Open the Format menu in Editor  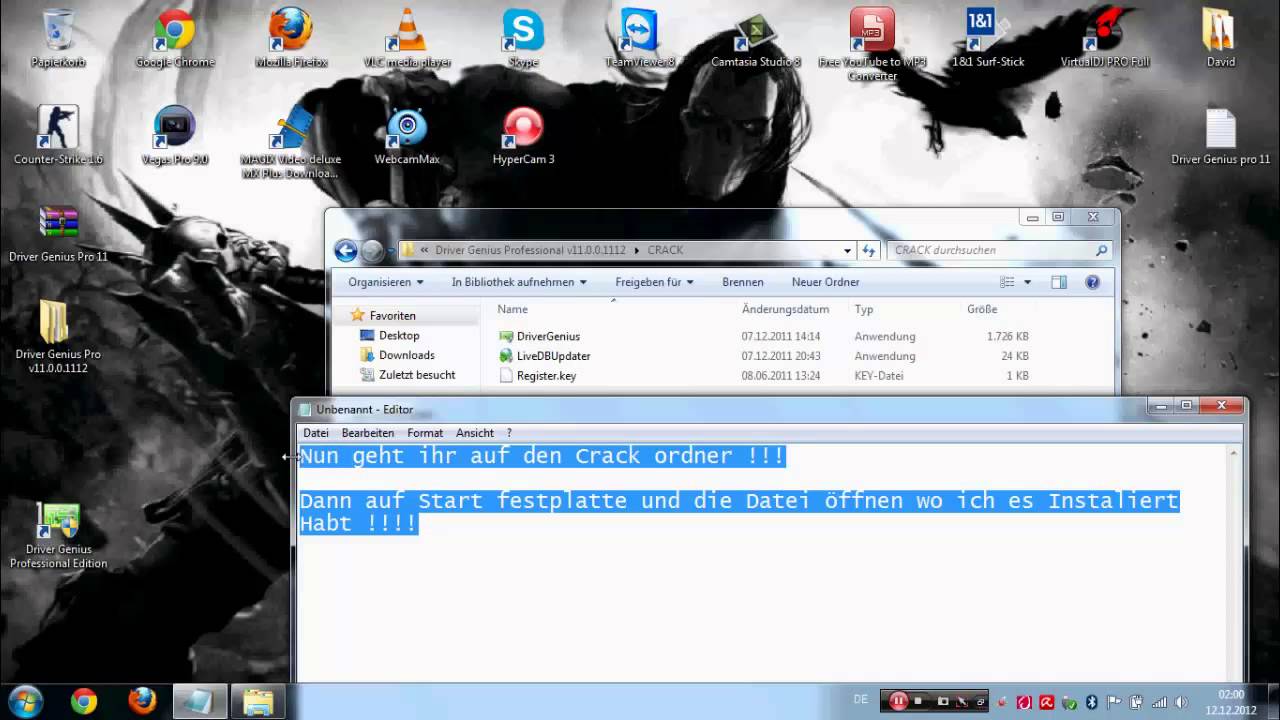tap(425, 433)
